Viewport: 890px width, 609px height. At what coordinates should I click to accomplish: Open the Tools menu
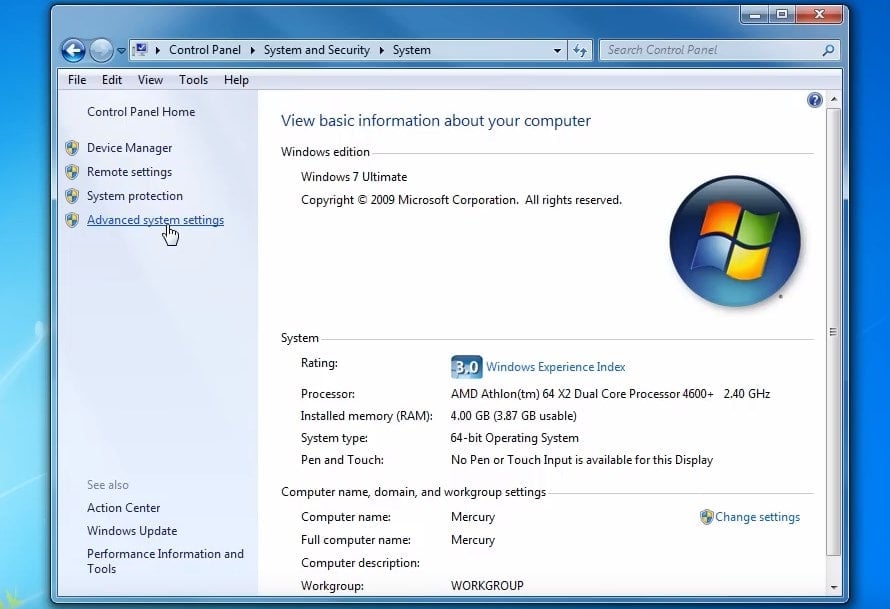tap(194, 80)
